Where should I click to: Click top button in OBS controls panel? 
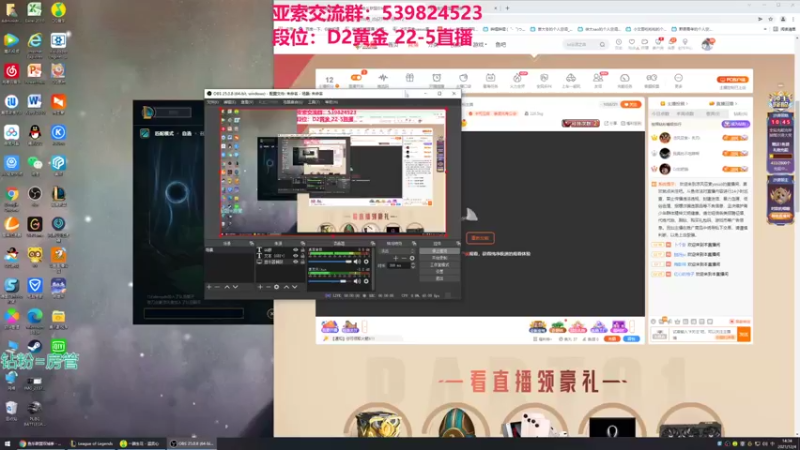440,251
